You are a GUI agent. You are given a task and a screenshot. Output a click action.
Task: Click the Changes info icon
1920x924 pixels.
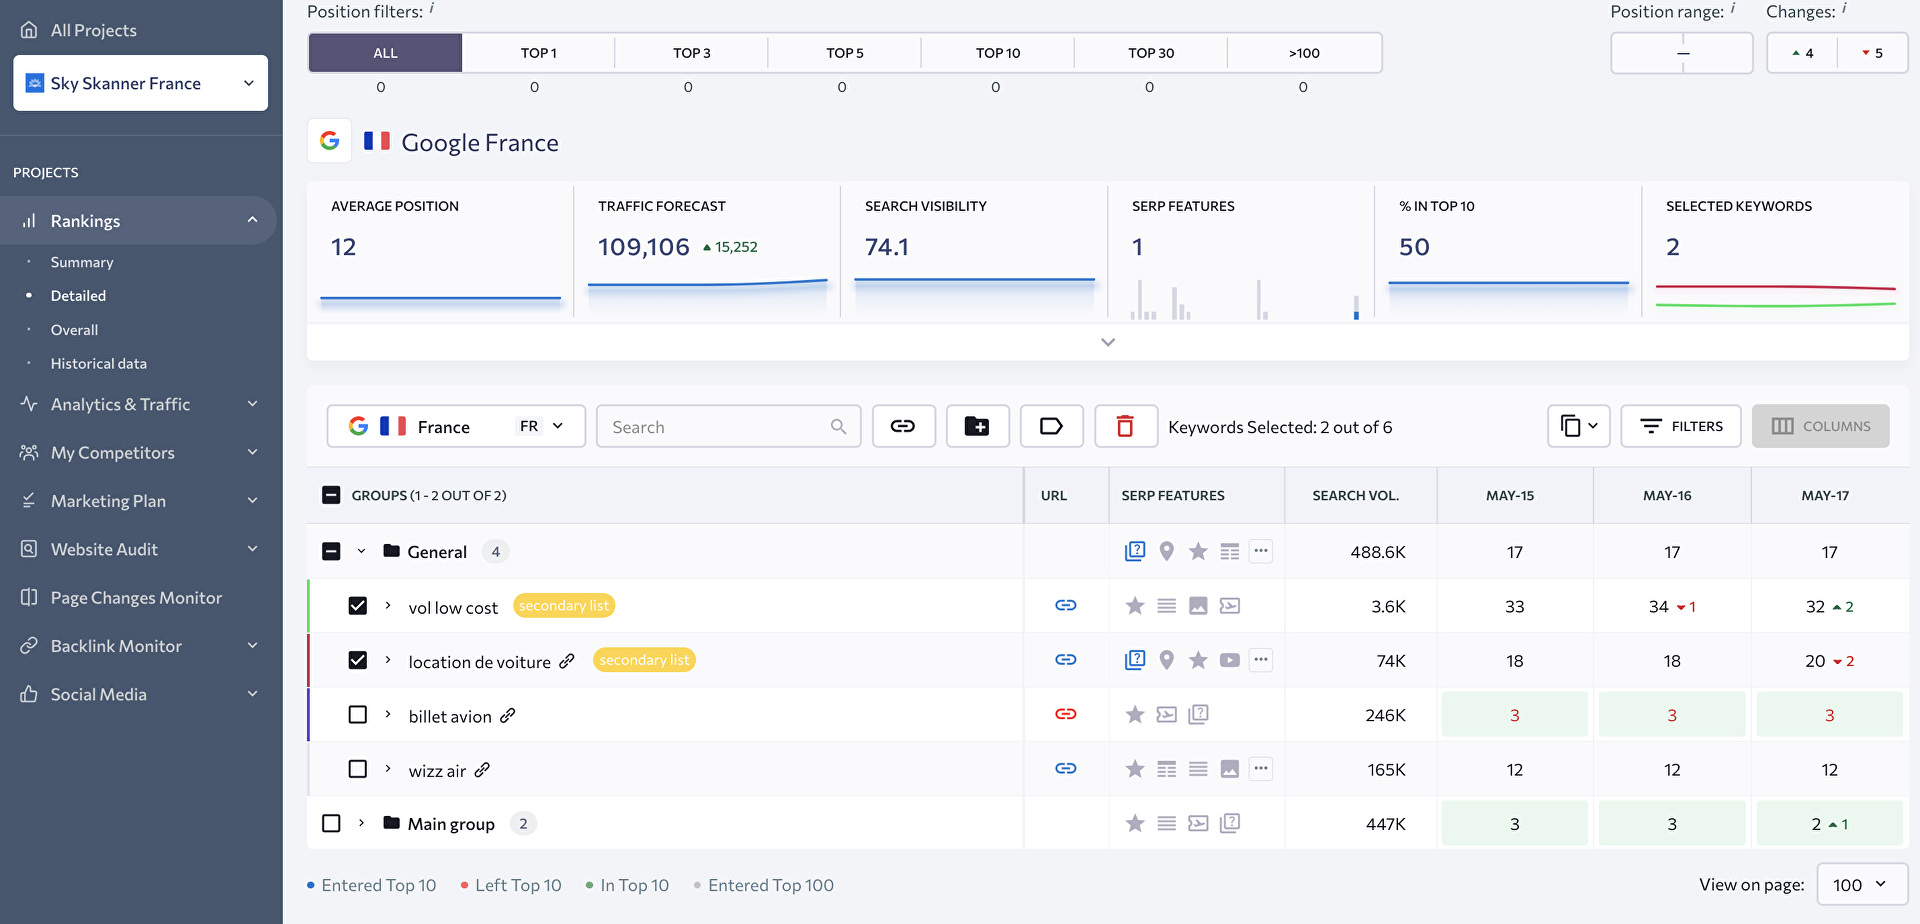click(1844, 9)
